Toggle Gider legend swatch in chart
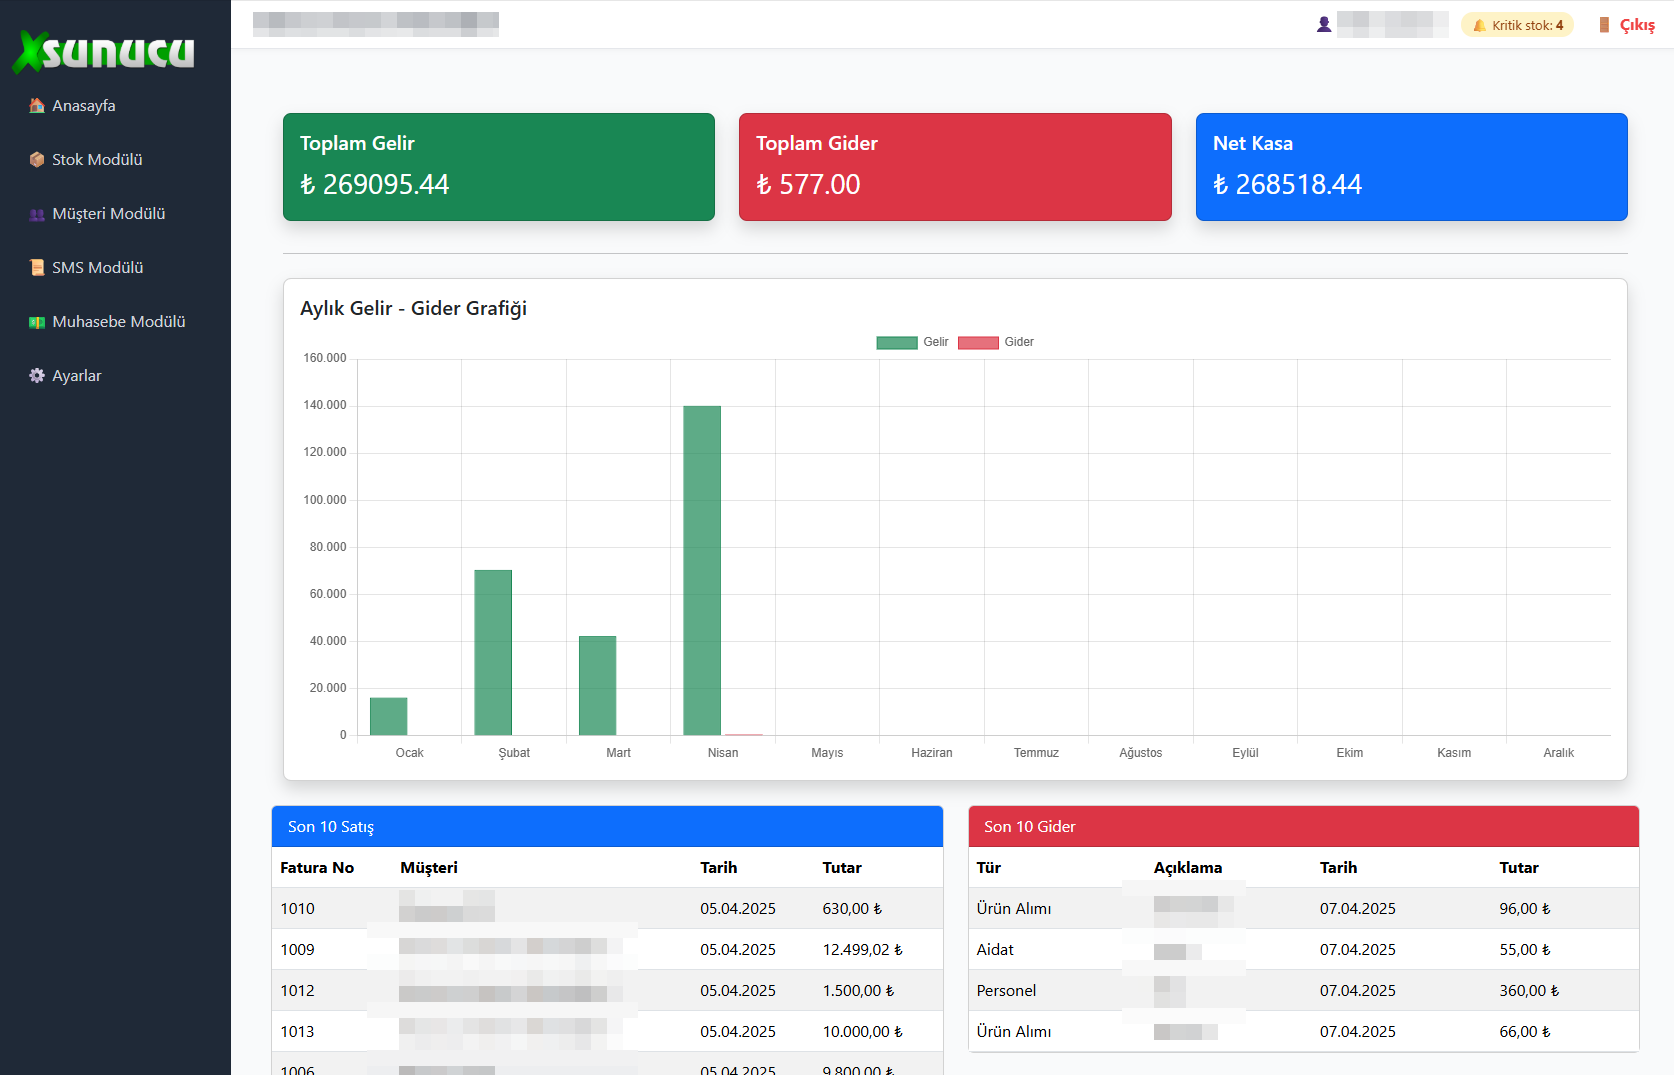This screenshot has width=1674, height=1075. click(978, 343)
